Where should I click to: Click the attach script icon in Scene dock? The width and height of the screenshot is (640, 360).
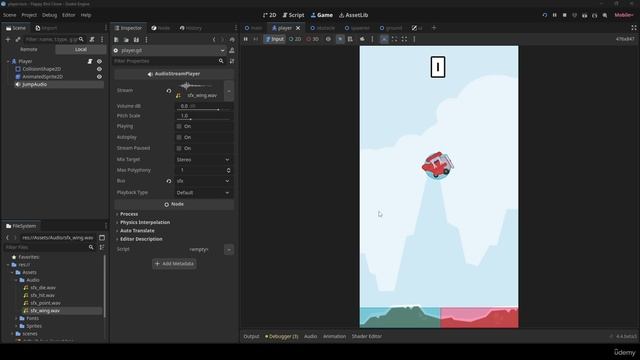tap(92, 40)
